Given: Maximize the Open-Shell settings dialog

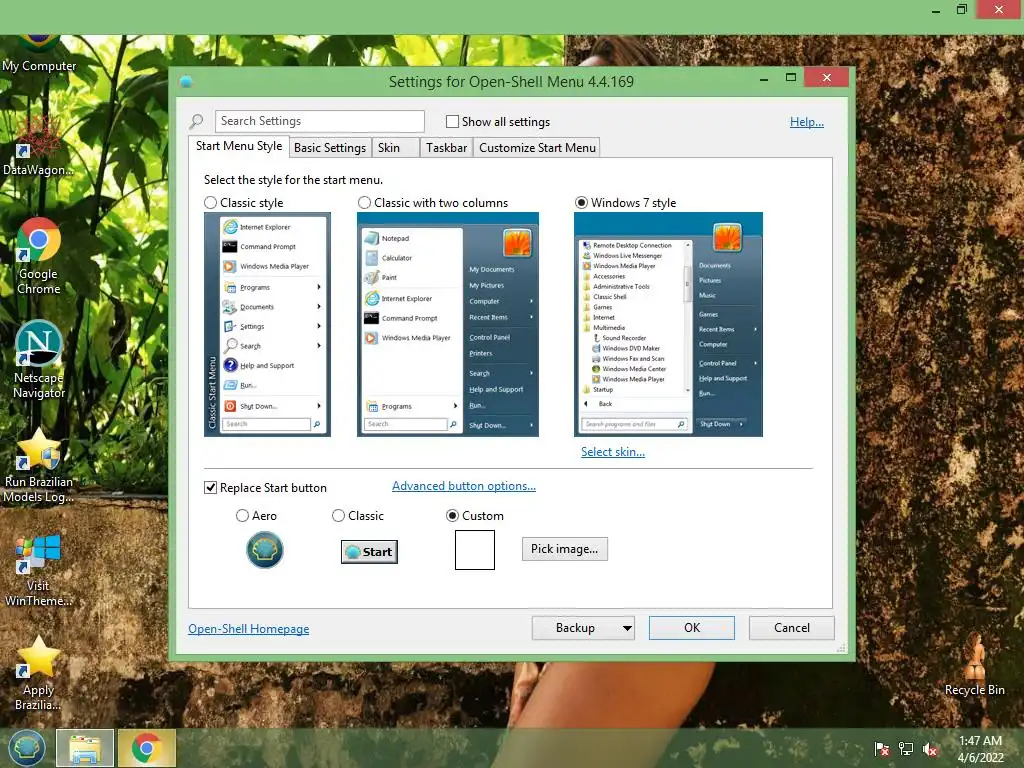Looking at the screenshot, I should pos(791,78).
